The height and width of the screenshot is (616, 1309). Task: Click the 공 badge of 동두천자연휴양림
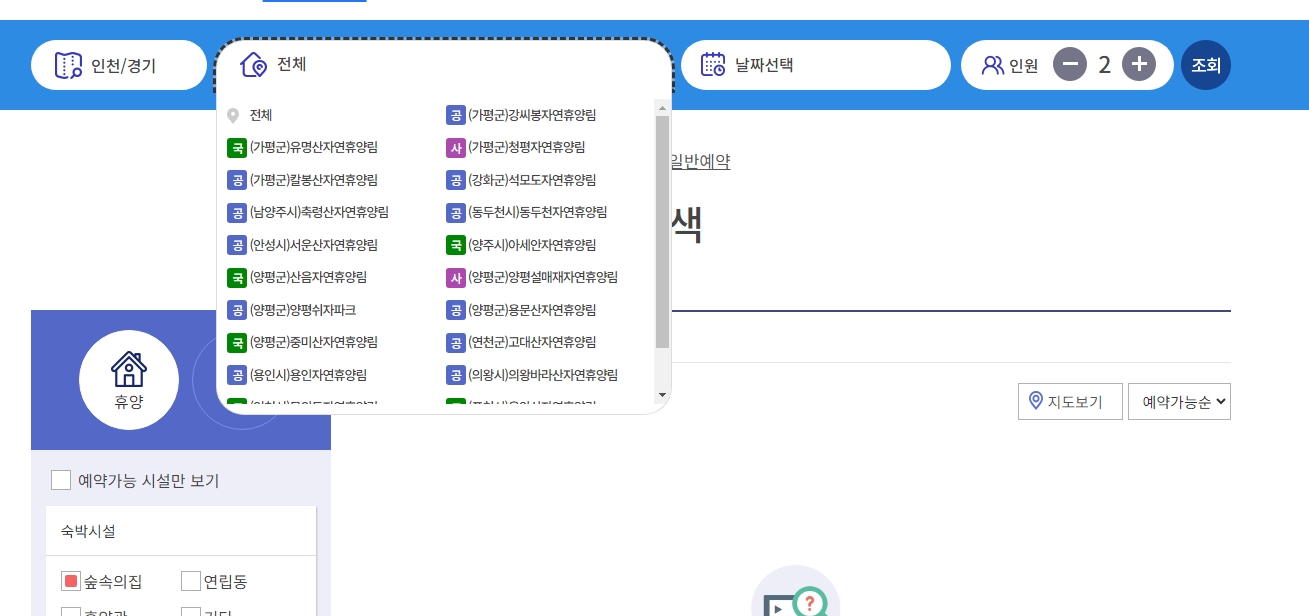[x=456, y=213]
